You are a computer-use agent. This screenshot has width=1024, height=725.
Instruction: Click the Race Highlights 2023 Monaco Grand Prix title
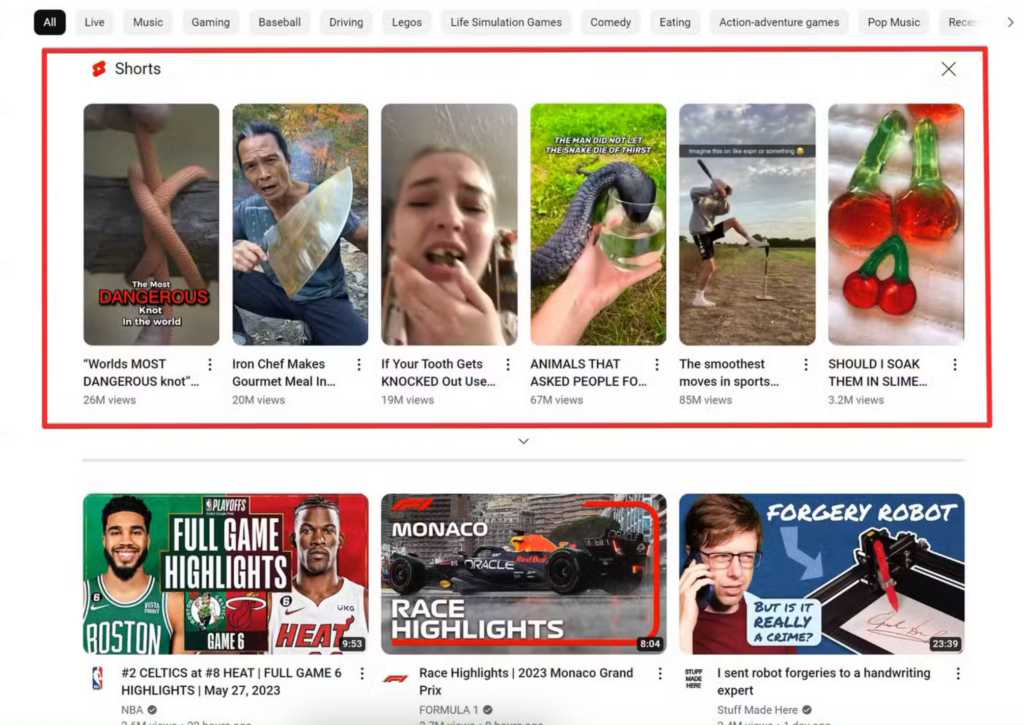click(x=525, y=681)
